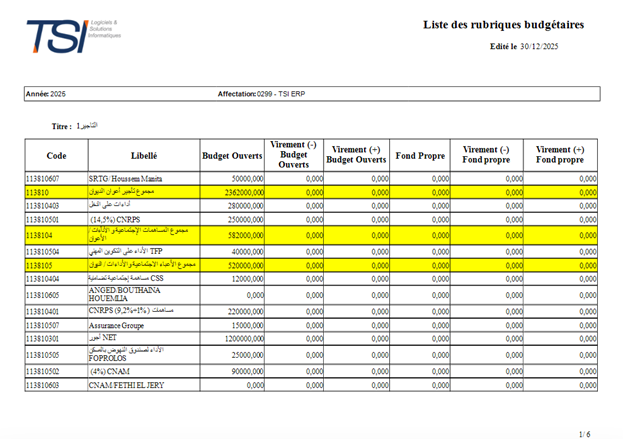Click the (4%) CNAM label cell
The image size is (624, 440).
(x=144, y=372)
